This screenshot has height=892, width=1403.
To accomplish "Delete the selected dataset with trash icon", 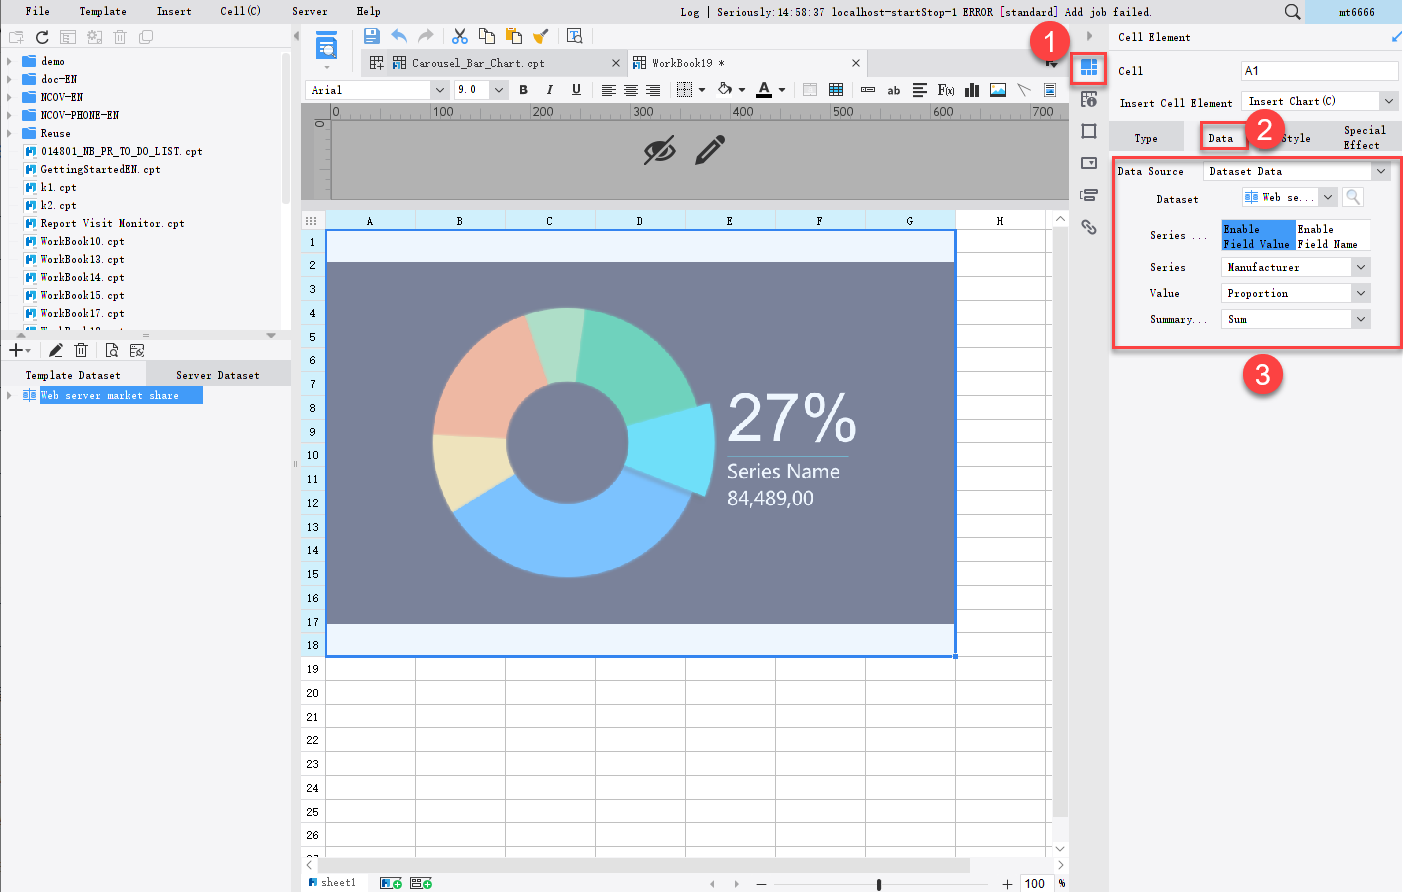I will (x=81, y=350).
